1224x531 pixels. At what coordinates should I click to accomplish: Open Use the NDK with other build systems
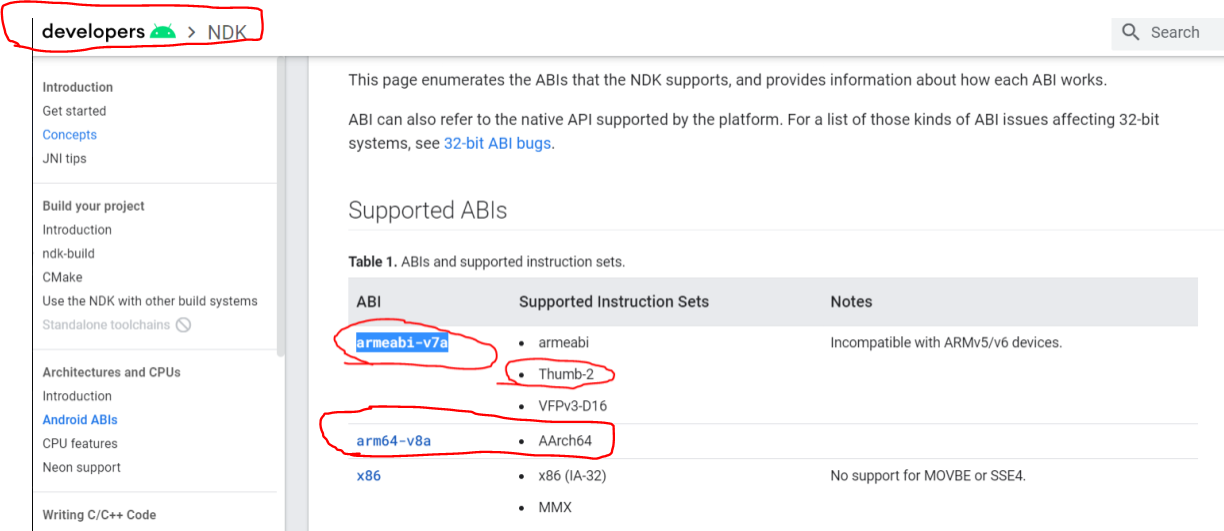[x=150, y=301]
